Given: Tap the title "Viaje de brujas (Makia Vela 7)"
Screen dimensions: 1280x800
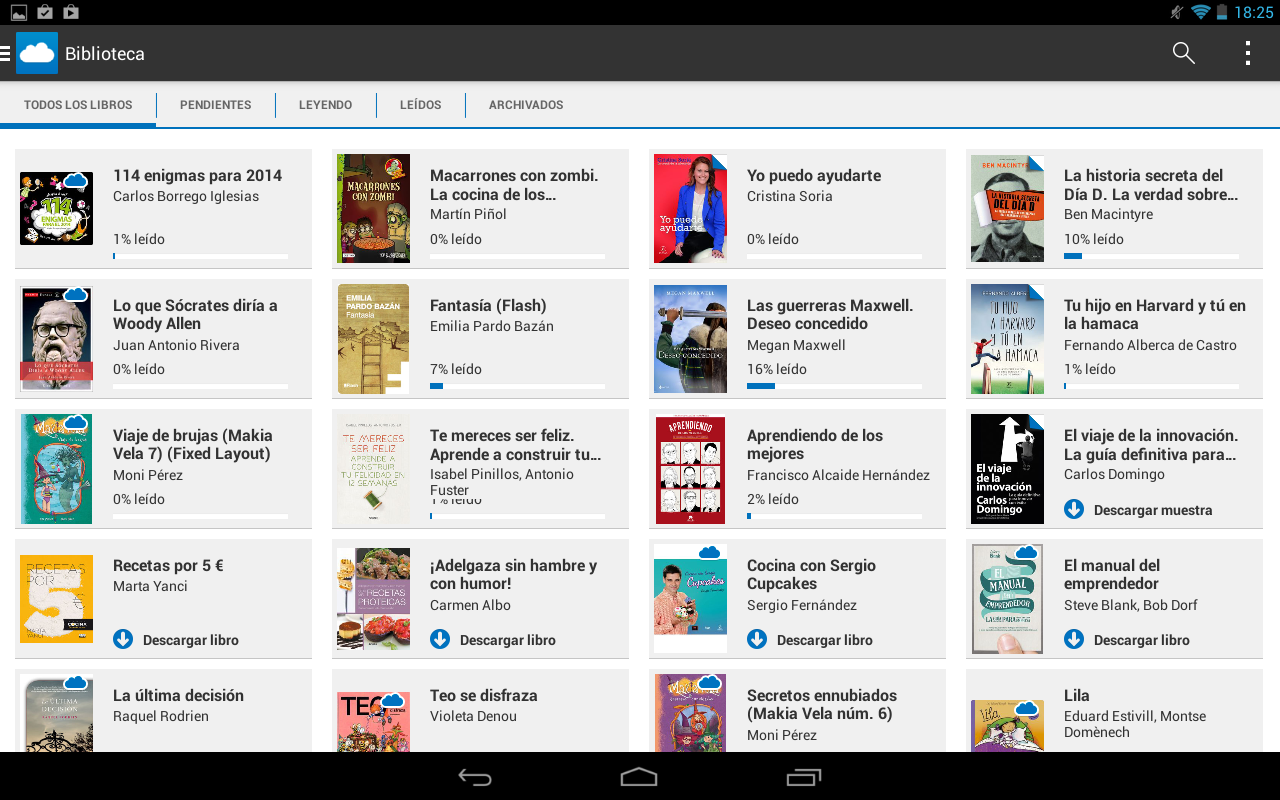Looking at the screenshot, I should pos(192,444).
